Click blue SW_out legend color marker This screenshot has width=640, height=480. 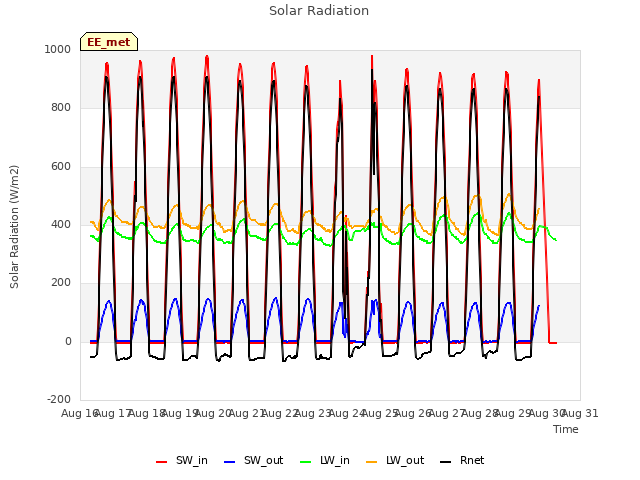(230, 462)
